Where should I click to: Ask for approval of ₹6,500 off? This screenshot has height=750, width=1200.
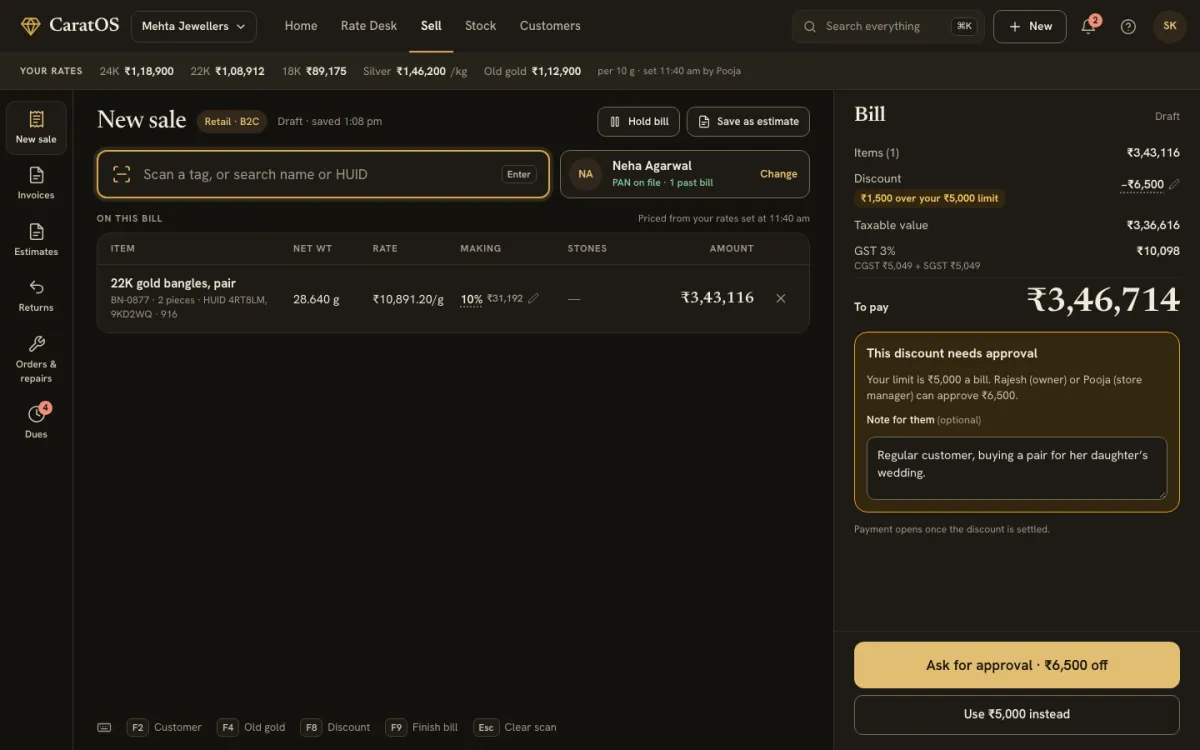pyautogui.click(x=1017, y=665)
